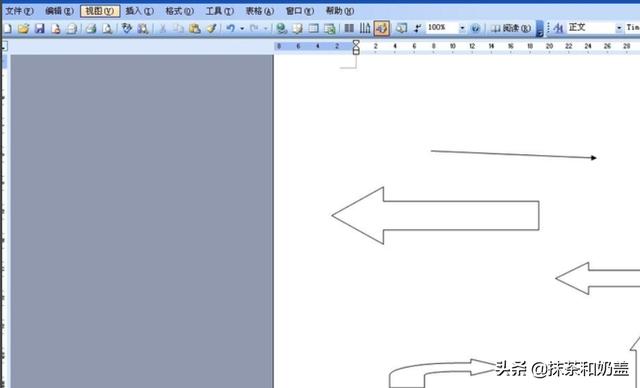Image resolution: width=640 pixels, height=388 pixels.
Task: Click the Word Help question mark button
Action: (475, 28)
